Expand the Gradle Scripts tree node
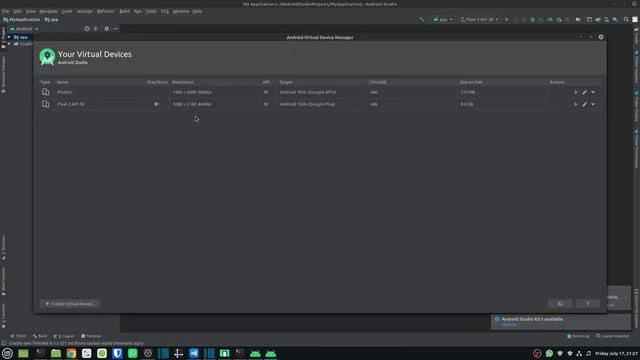Image resolution: width=640 pixels, height=360 pixels. click(x=9, y=44)
